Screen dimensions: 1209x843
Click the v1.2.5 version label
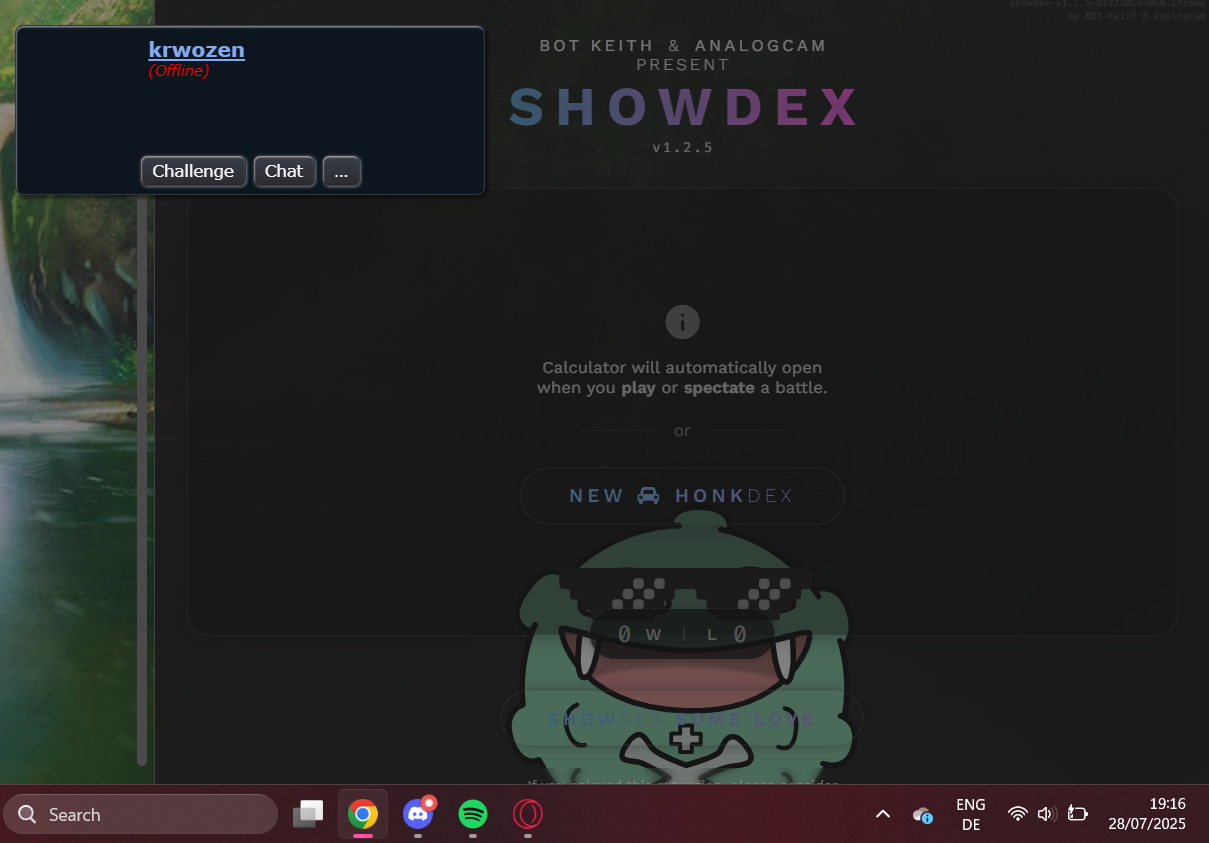tap(682, 147)
